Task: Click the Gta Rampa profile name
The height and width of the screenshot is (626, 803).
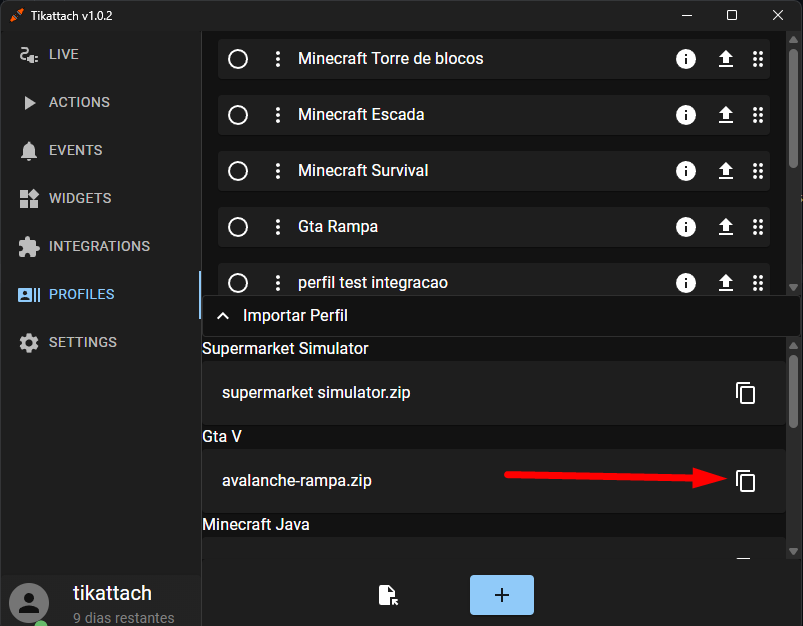Action: click(x=338, y=226)
